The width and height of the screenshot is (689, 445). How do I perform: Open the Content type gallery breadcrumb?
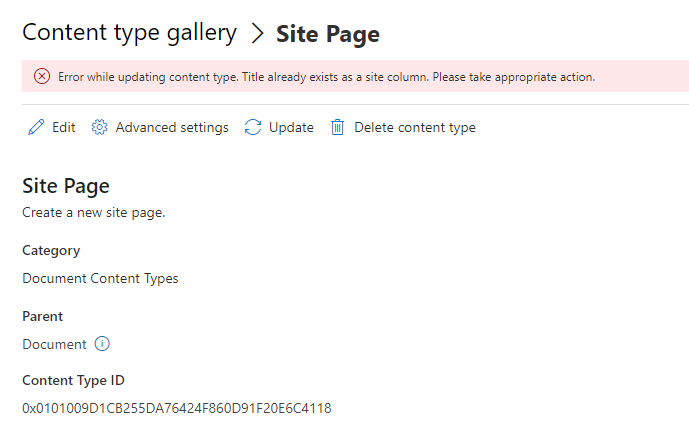point(129,32)
